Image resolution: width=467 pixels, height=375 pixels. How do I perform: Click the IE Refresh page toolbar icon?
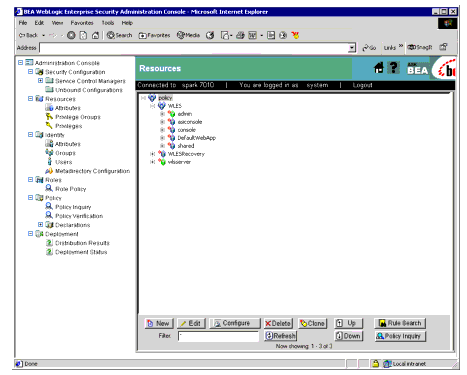(x=83, y=35)
